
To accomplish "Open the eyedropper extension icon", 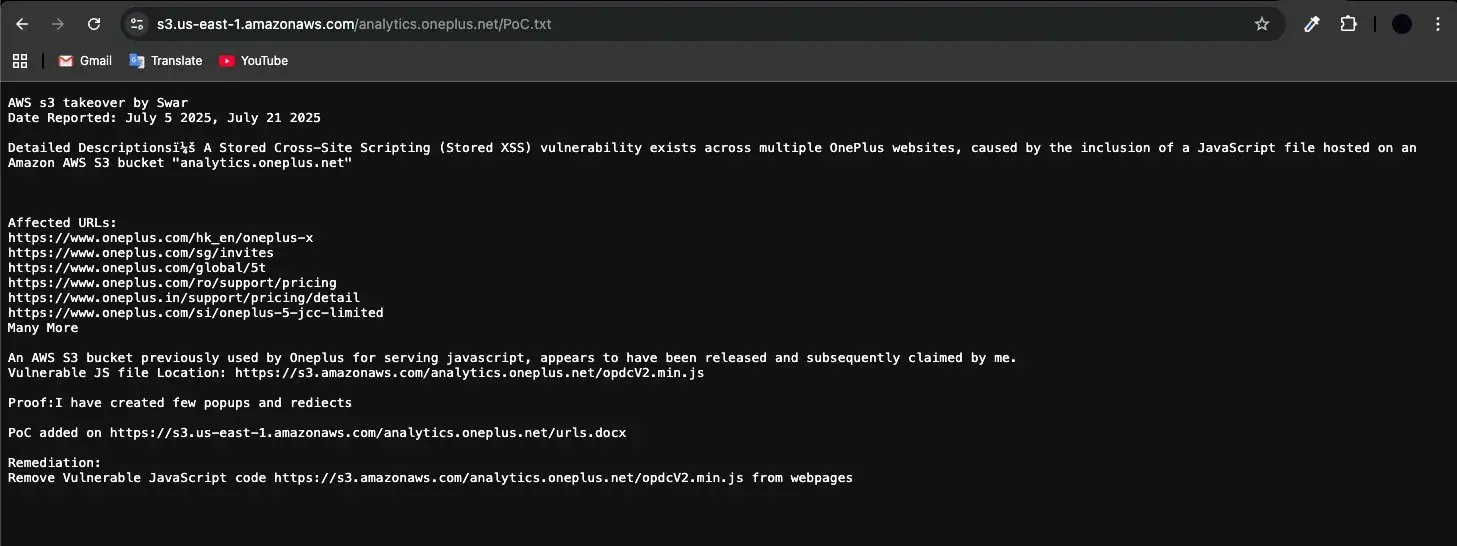I will 1312,24.
